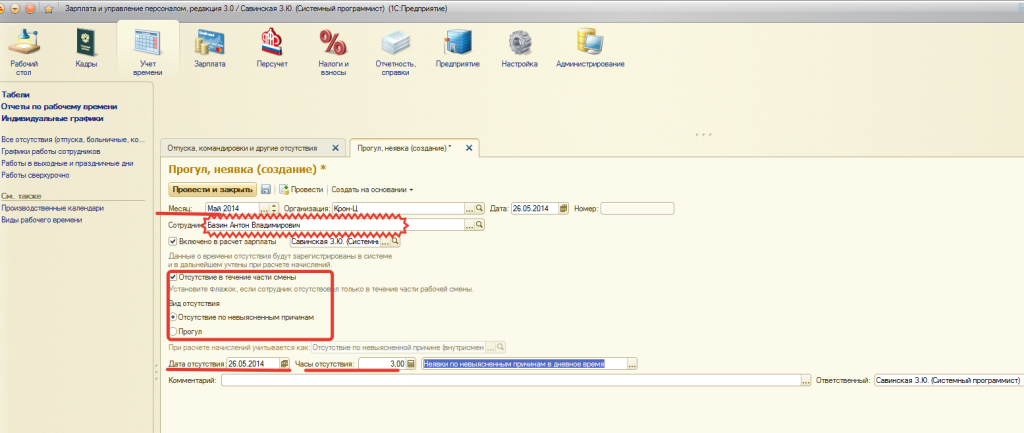Switch to Отпуска, командировки и другие отсутствия tab

pyautogui.click(x=242, y=148)
